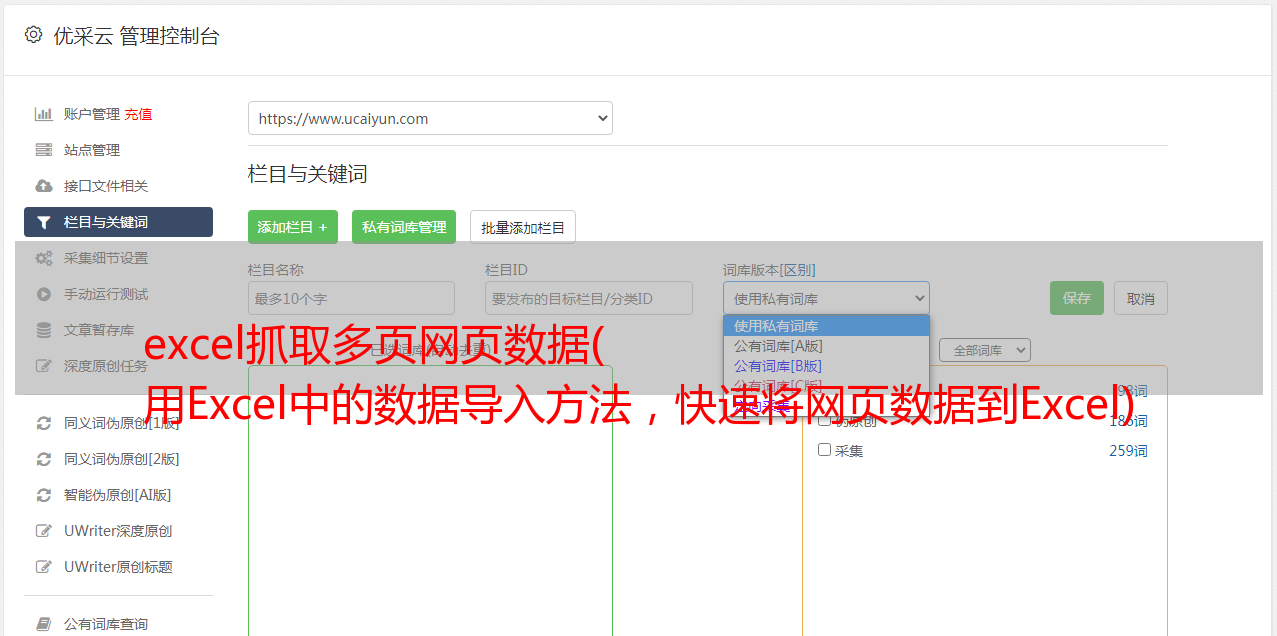Screen dimensions: 1277x636
Task: Click the 栏目ID input field
Action: 589,298
